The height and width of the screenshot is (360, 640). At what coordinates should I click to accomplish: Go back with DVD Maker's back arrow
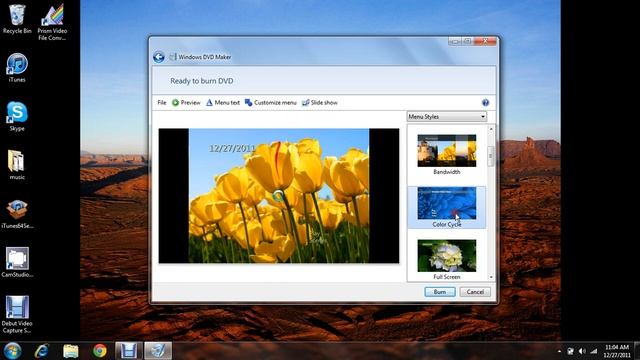[x=159, y=57]
